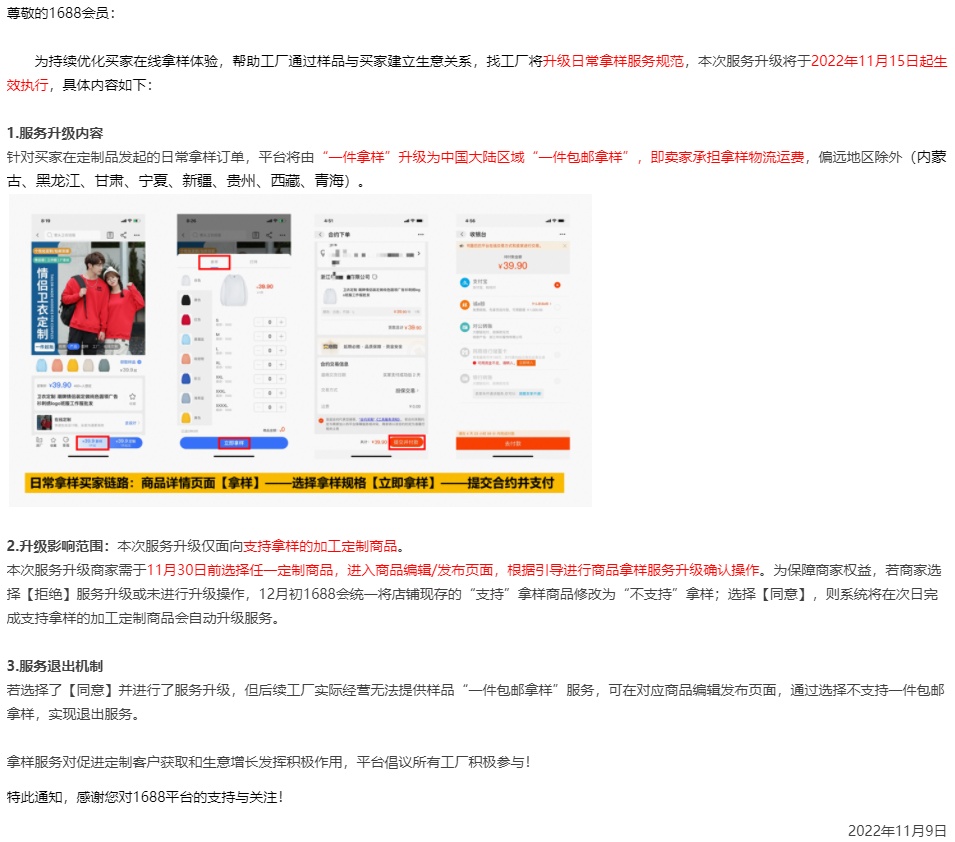Screen dimensions: 955x842
Task: Click the yellow 日常拿样买家链路 caption banner
Action: (294, 483)
